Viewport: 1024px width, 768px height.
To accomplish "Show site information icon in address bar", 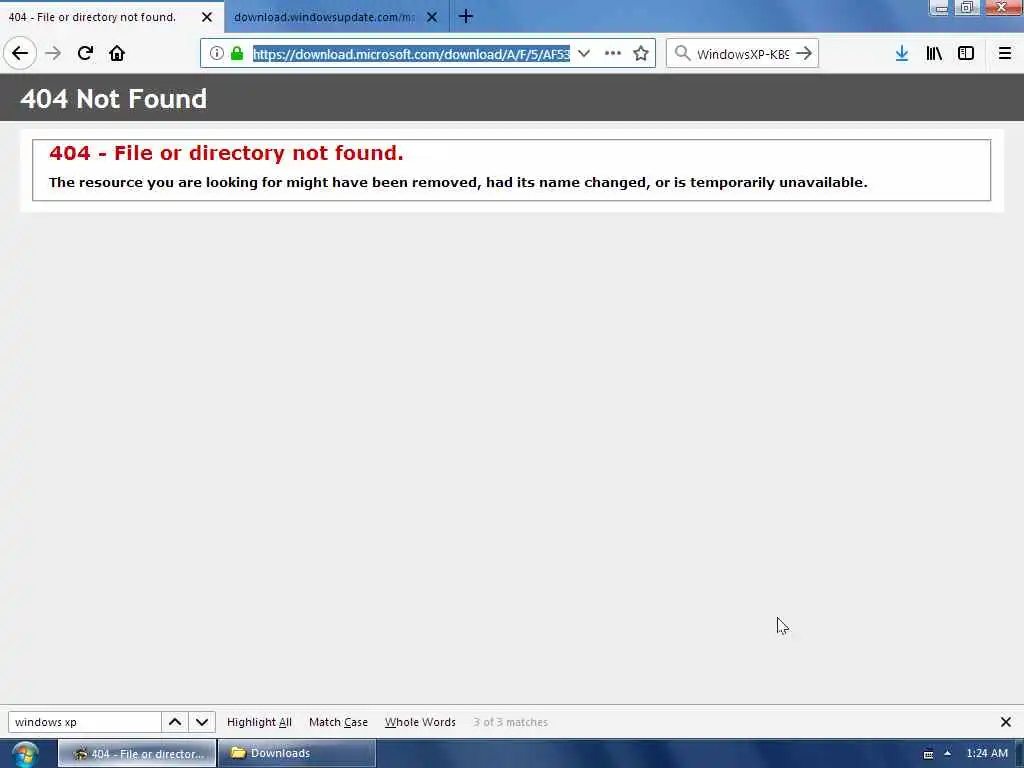I will [217, 54].
